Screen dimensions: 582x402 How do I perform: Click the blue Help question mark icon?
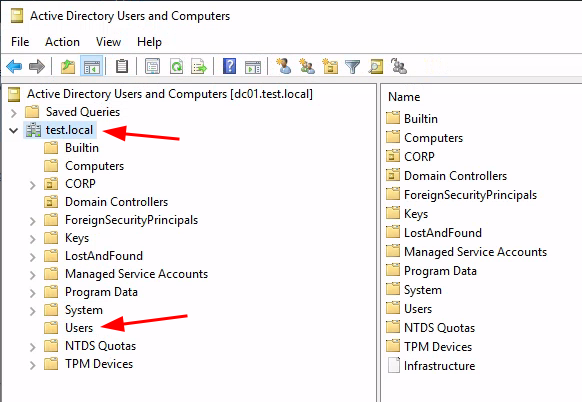point(229,67)
